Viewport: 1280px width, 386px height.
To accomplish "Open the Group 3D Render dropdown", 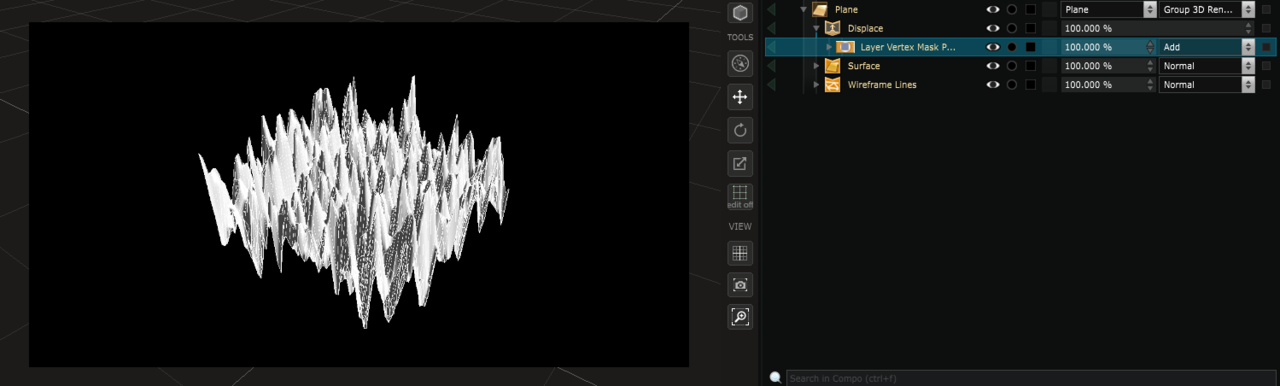I will pos(1207,9).
